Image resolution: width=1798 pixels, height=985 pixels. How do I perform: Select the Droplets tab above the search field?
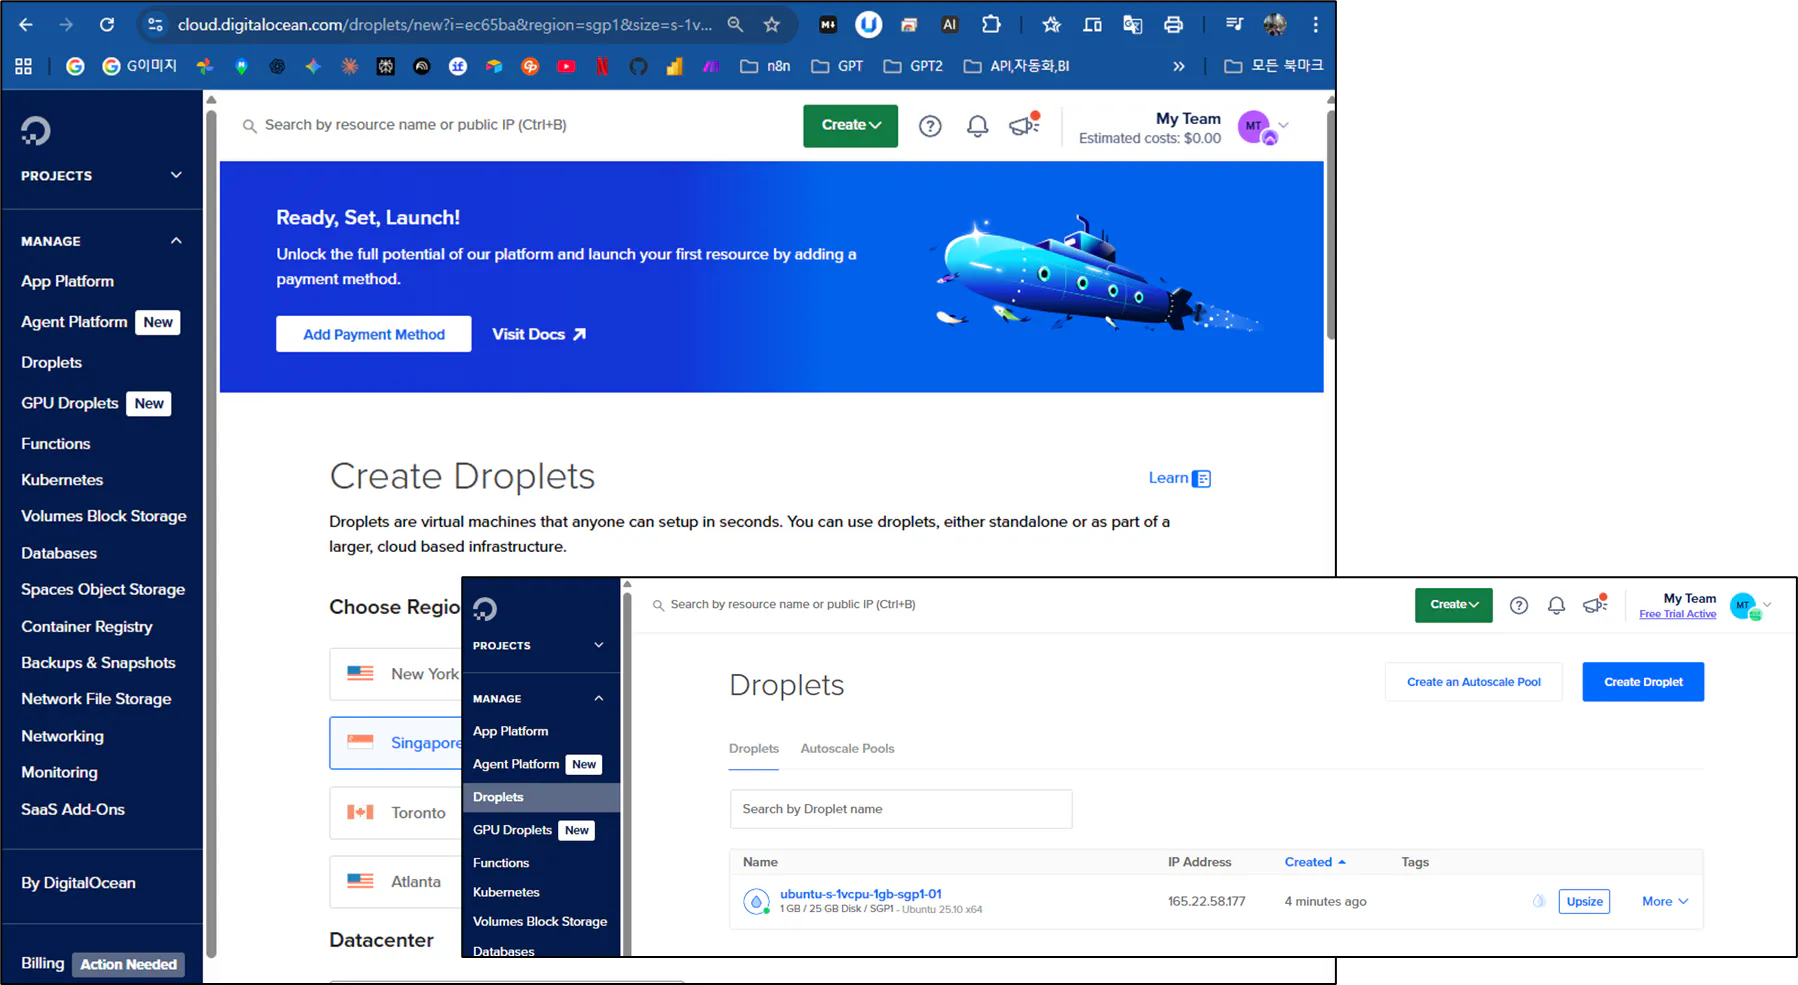pyautogui.click(x=754, y=749)
